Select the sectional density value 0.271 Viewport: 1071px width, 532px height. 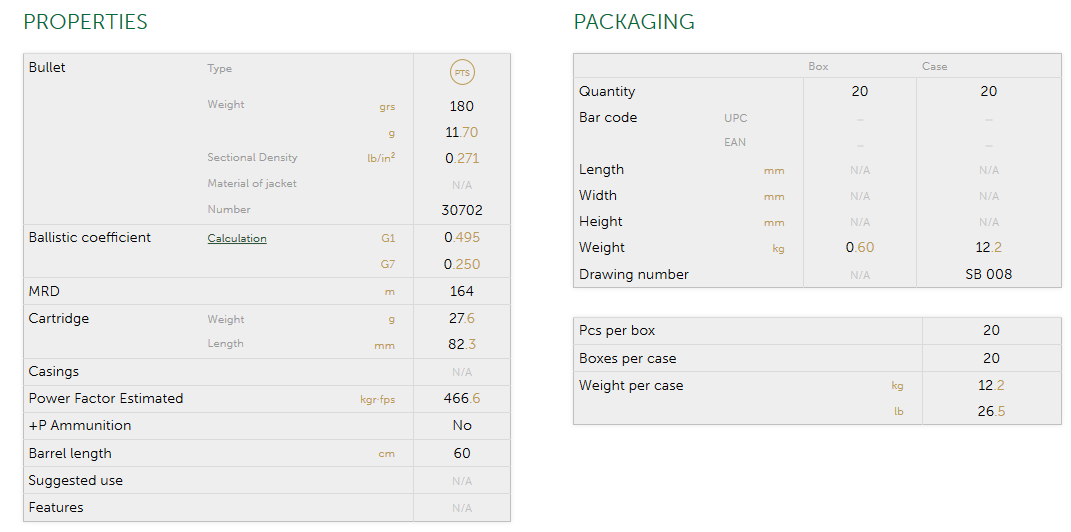tap(461, 158)
